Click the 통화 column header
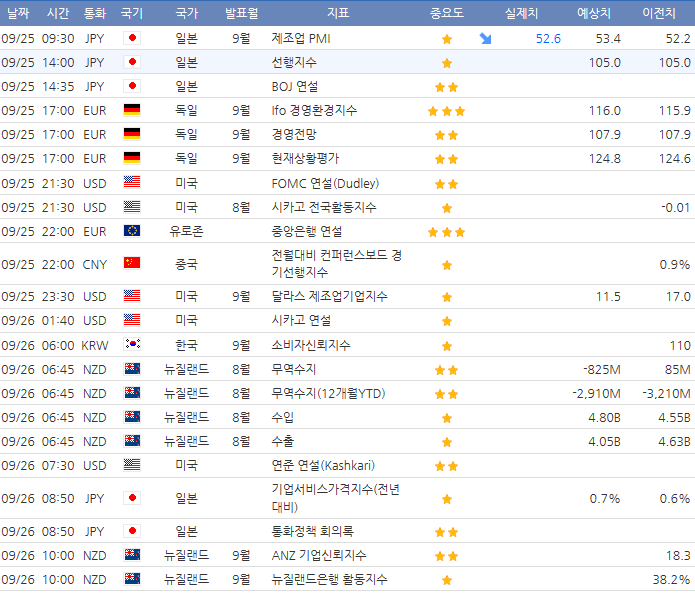This screenshot has width=695, height=594. click(x=95, y=13)
